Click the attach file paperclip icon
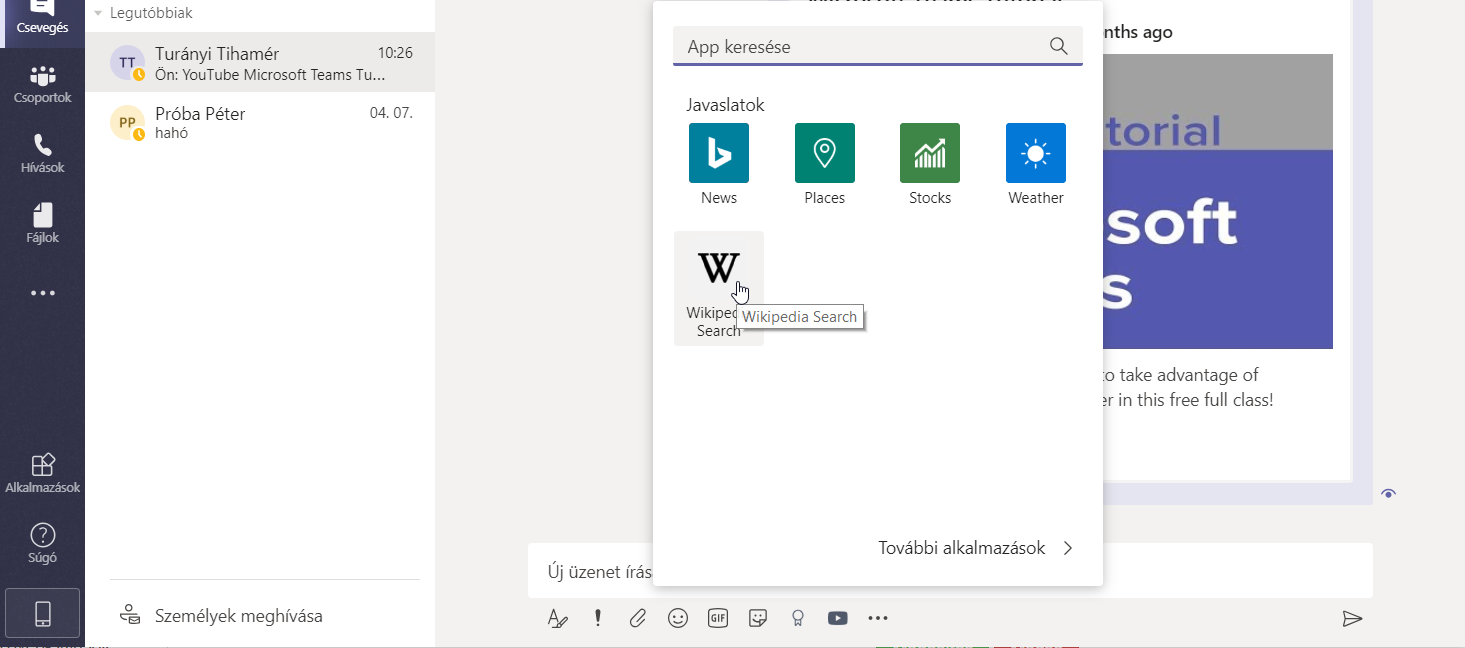The image size is (1465, 648). coord(638,618)
